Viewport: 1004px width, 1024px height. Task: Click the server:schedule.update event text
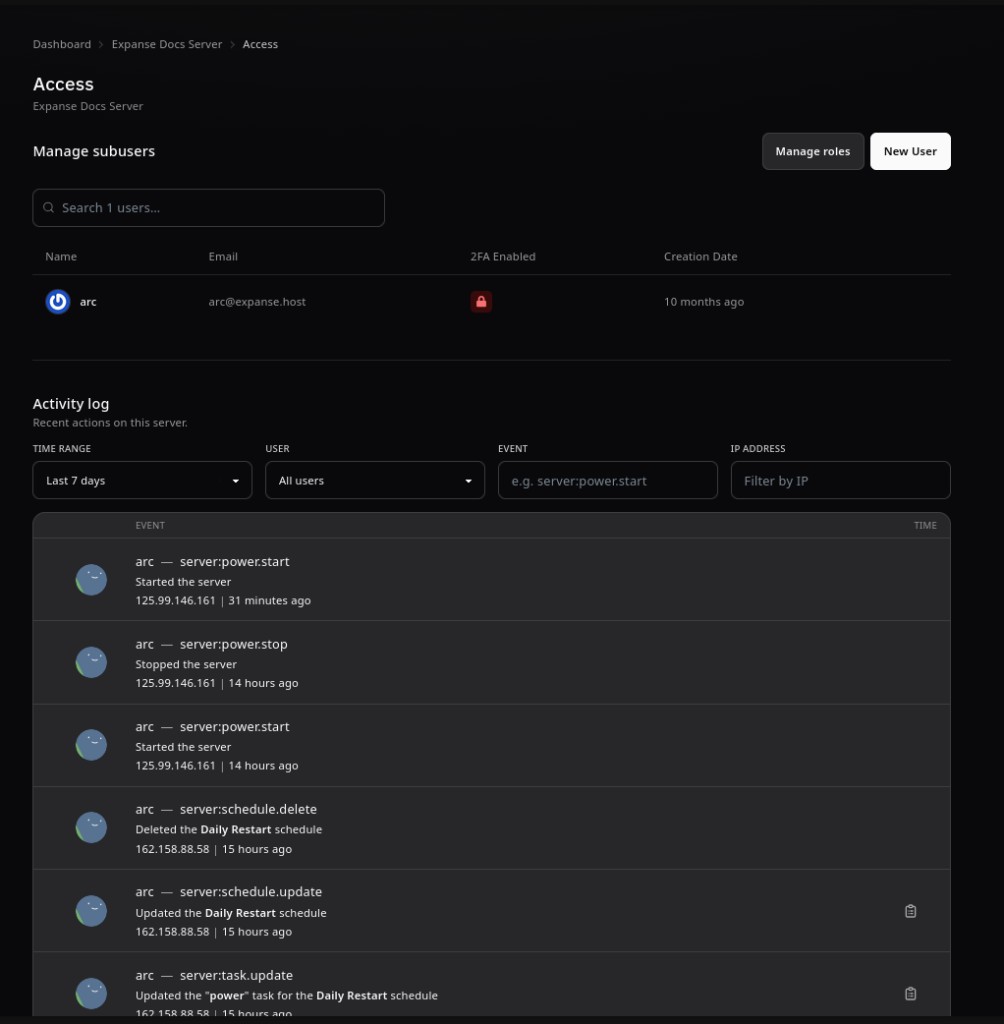click(x=251, y=892)
